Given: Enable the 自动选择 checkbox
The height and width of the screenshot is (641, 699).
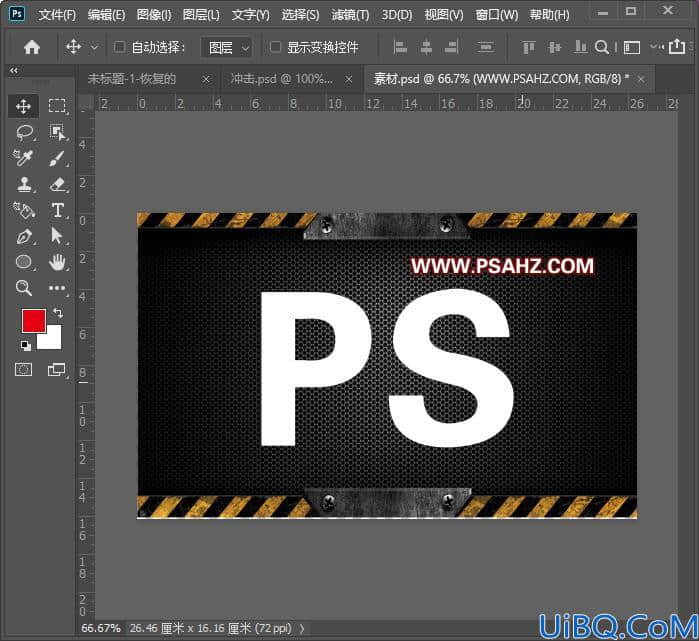Looking at the screenshot, I should click(x=119, y=47).
